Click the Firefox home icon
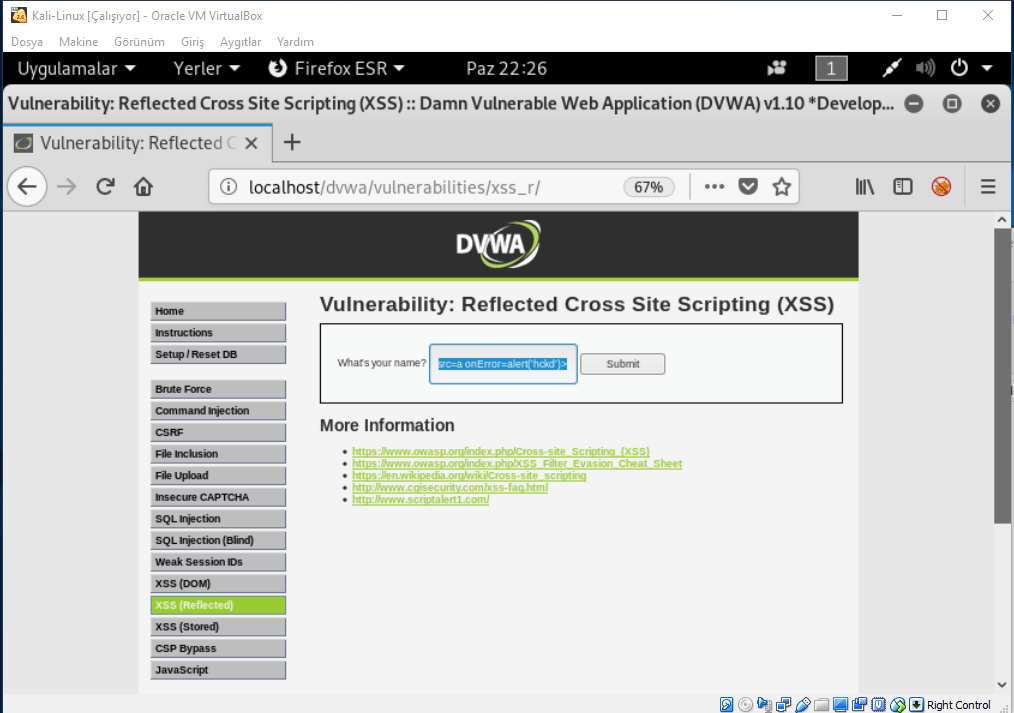This screenshot has height=713, width=1014. pos(143,187)
